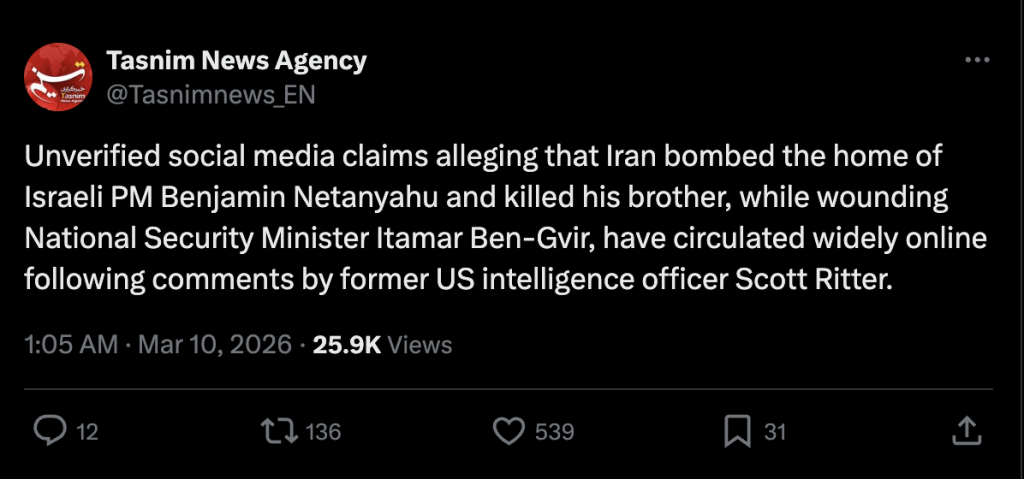Open the Tasnim News Agency display name

tap(236, 61)
